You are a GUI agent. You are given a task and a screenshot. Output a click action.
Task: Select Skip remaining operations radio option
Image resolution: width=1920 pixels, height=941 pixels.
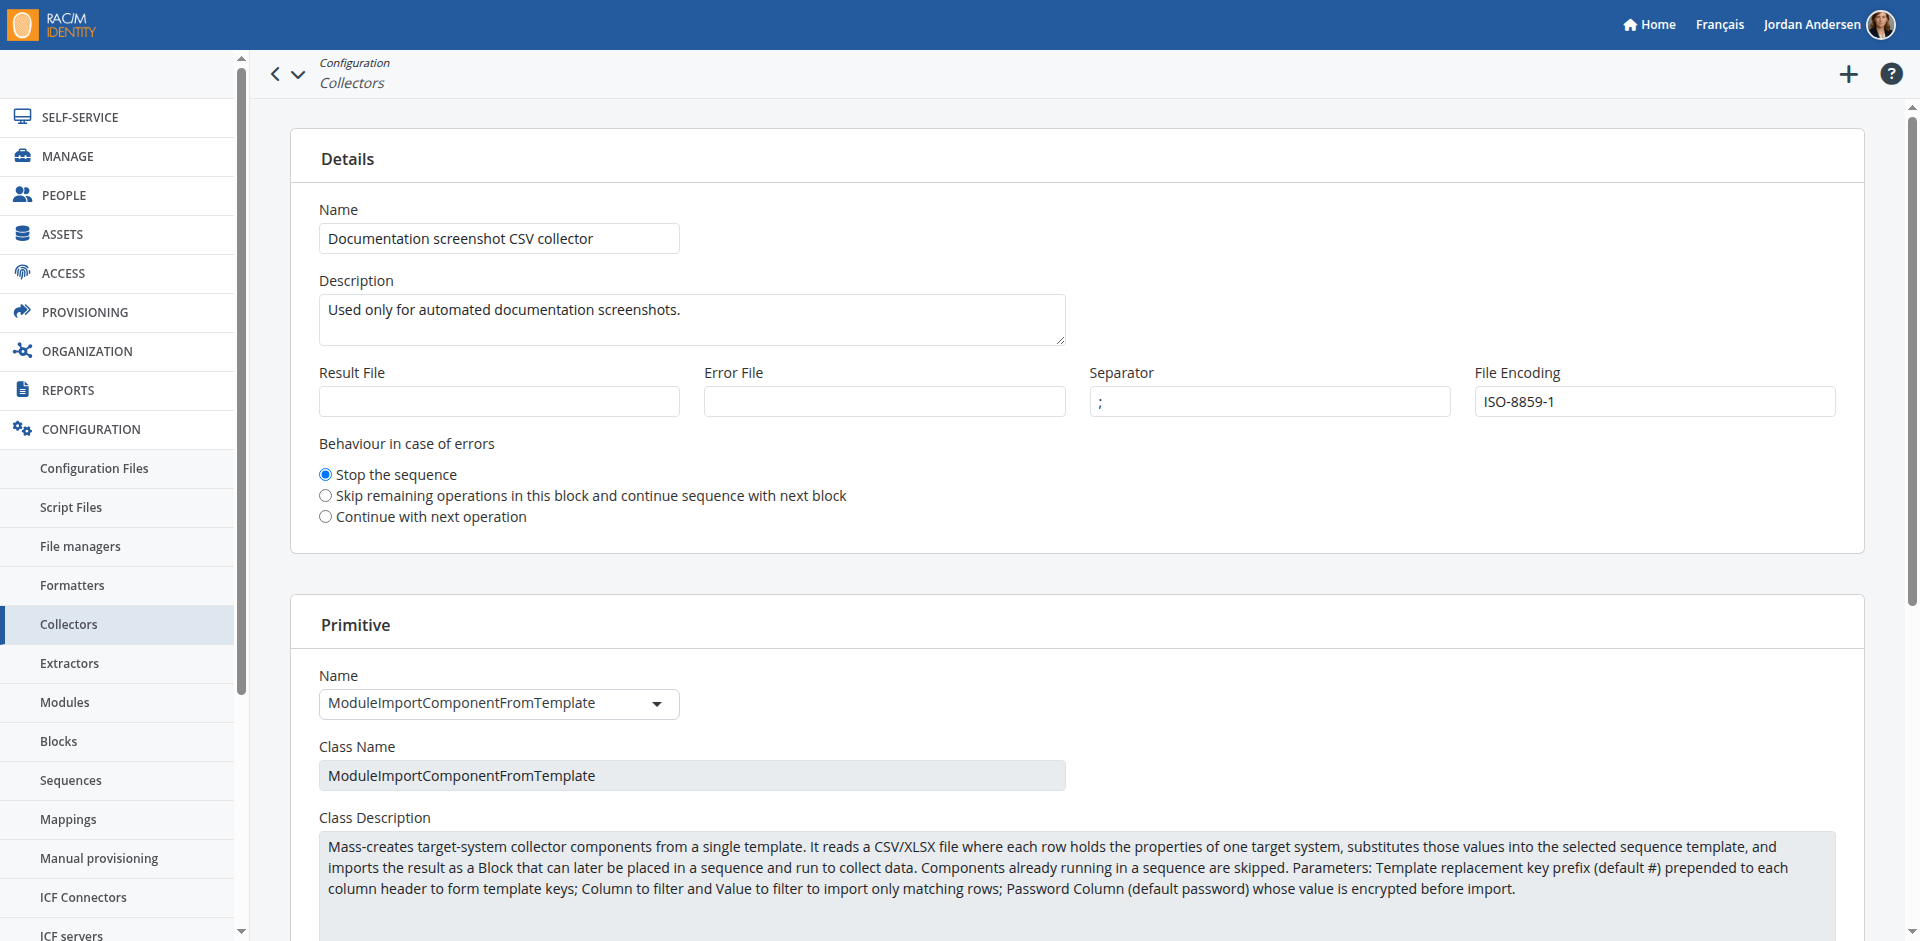325,496
